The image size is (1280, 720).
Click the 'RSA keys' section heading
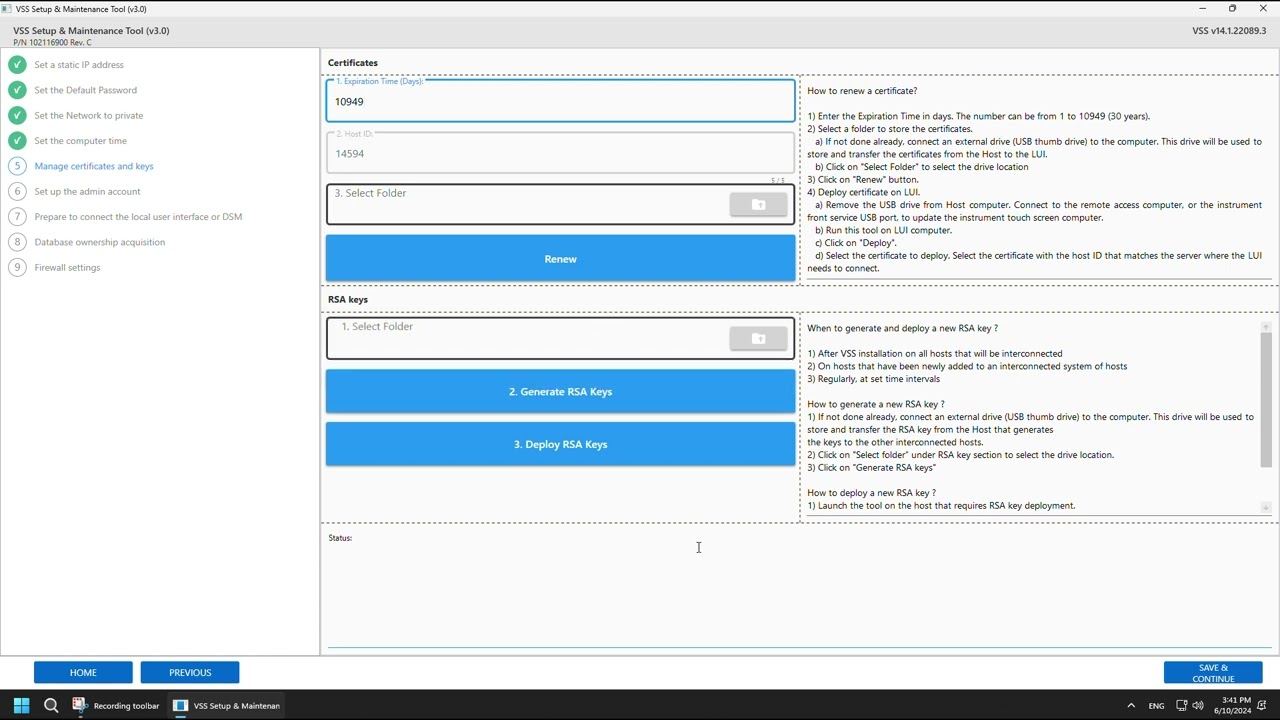tap(348, 300)
